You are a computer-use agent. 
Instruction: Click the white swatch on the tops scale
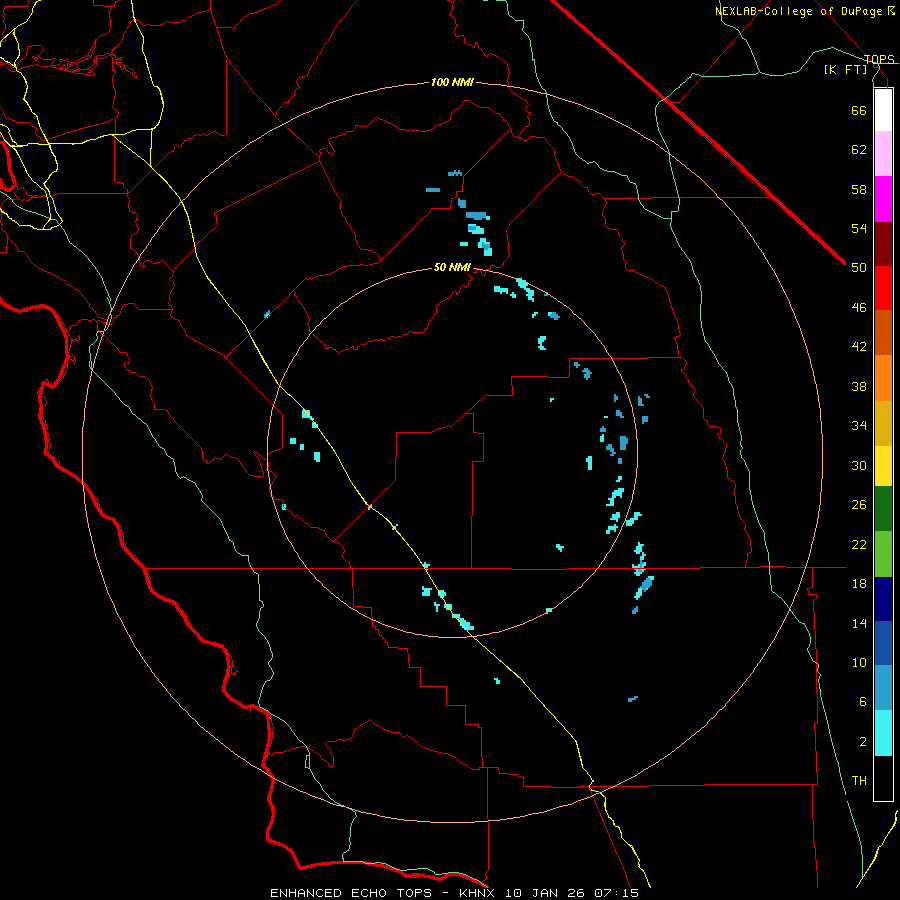[x=883, y=110]
